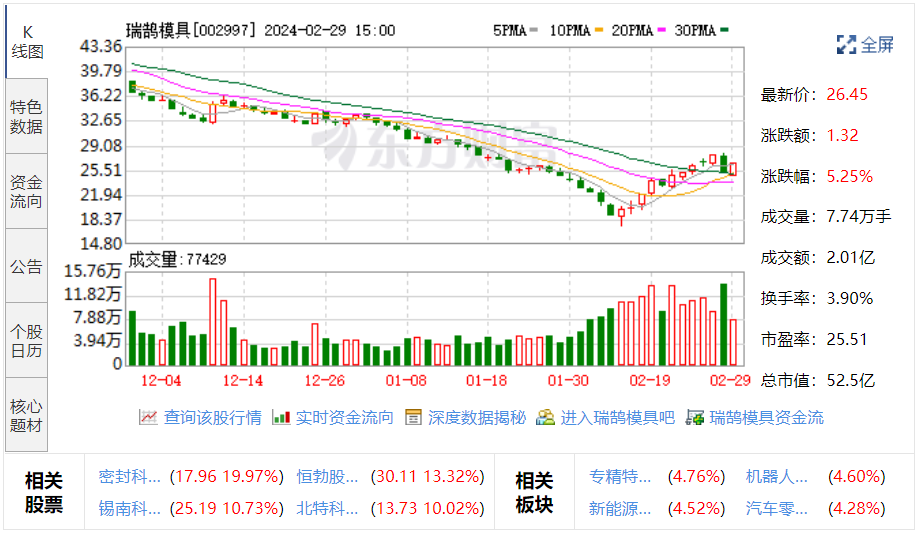919x534 pixels.
Task: Click the turnover value 2.01亿
Action: pos(850,257)
